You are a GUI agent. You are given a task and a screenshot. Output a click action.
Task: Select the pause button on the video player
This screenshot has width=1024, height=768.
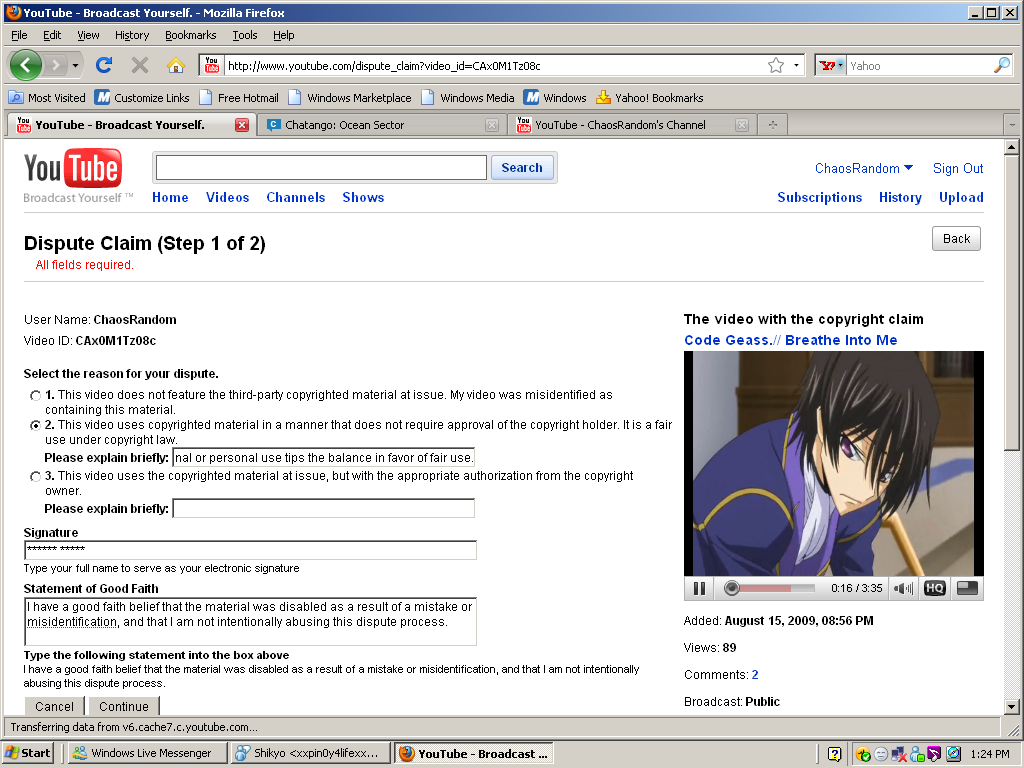click(700, 588)
